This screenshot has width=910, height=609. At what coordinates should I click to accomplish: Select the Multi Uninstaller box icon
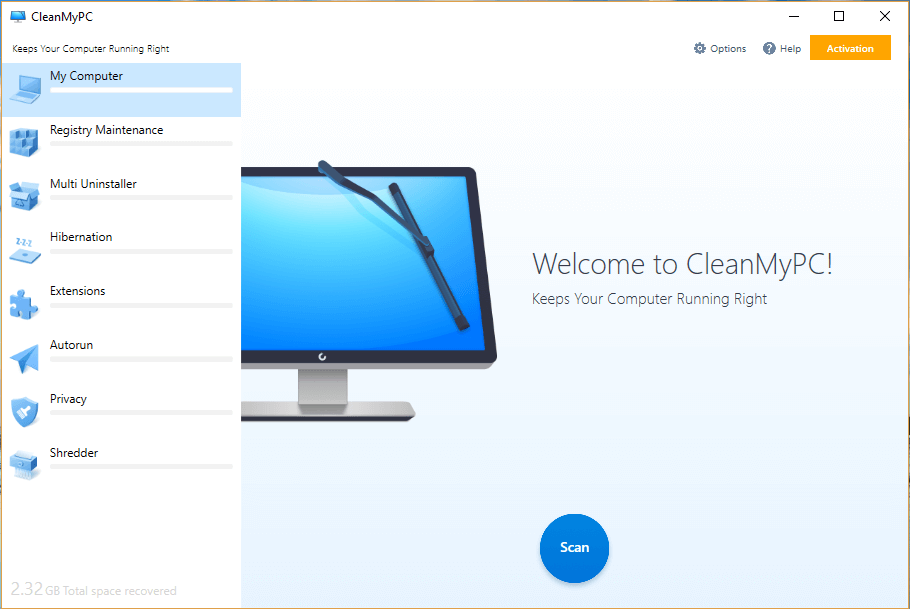(x=24, y=196)
